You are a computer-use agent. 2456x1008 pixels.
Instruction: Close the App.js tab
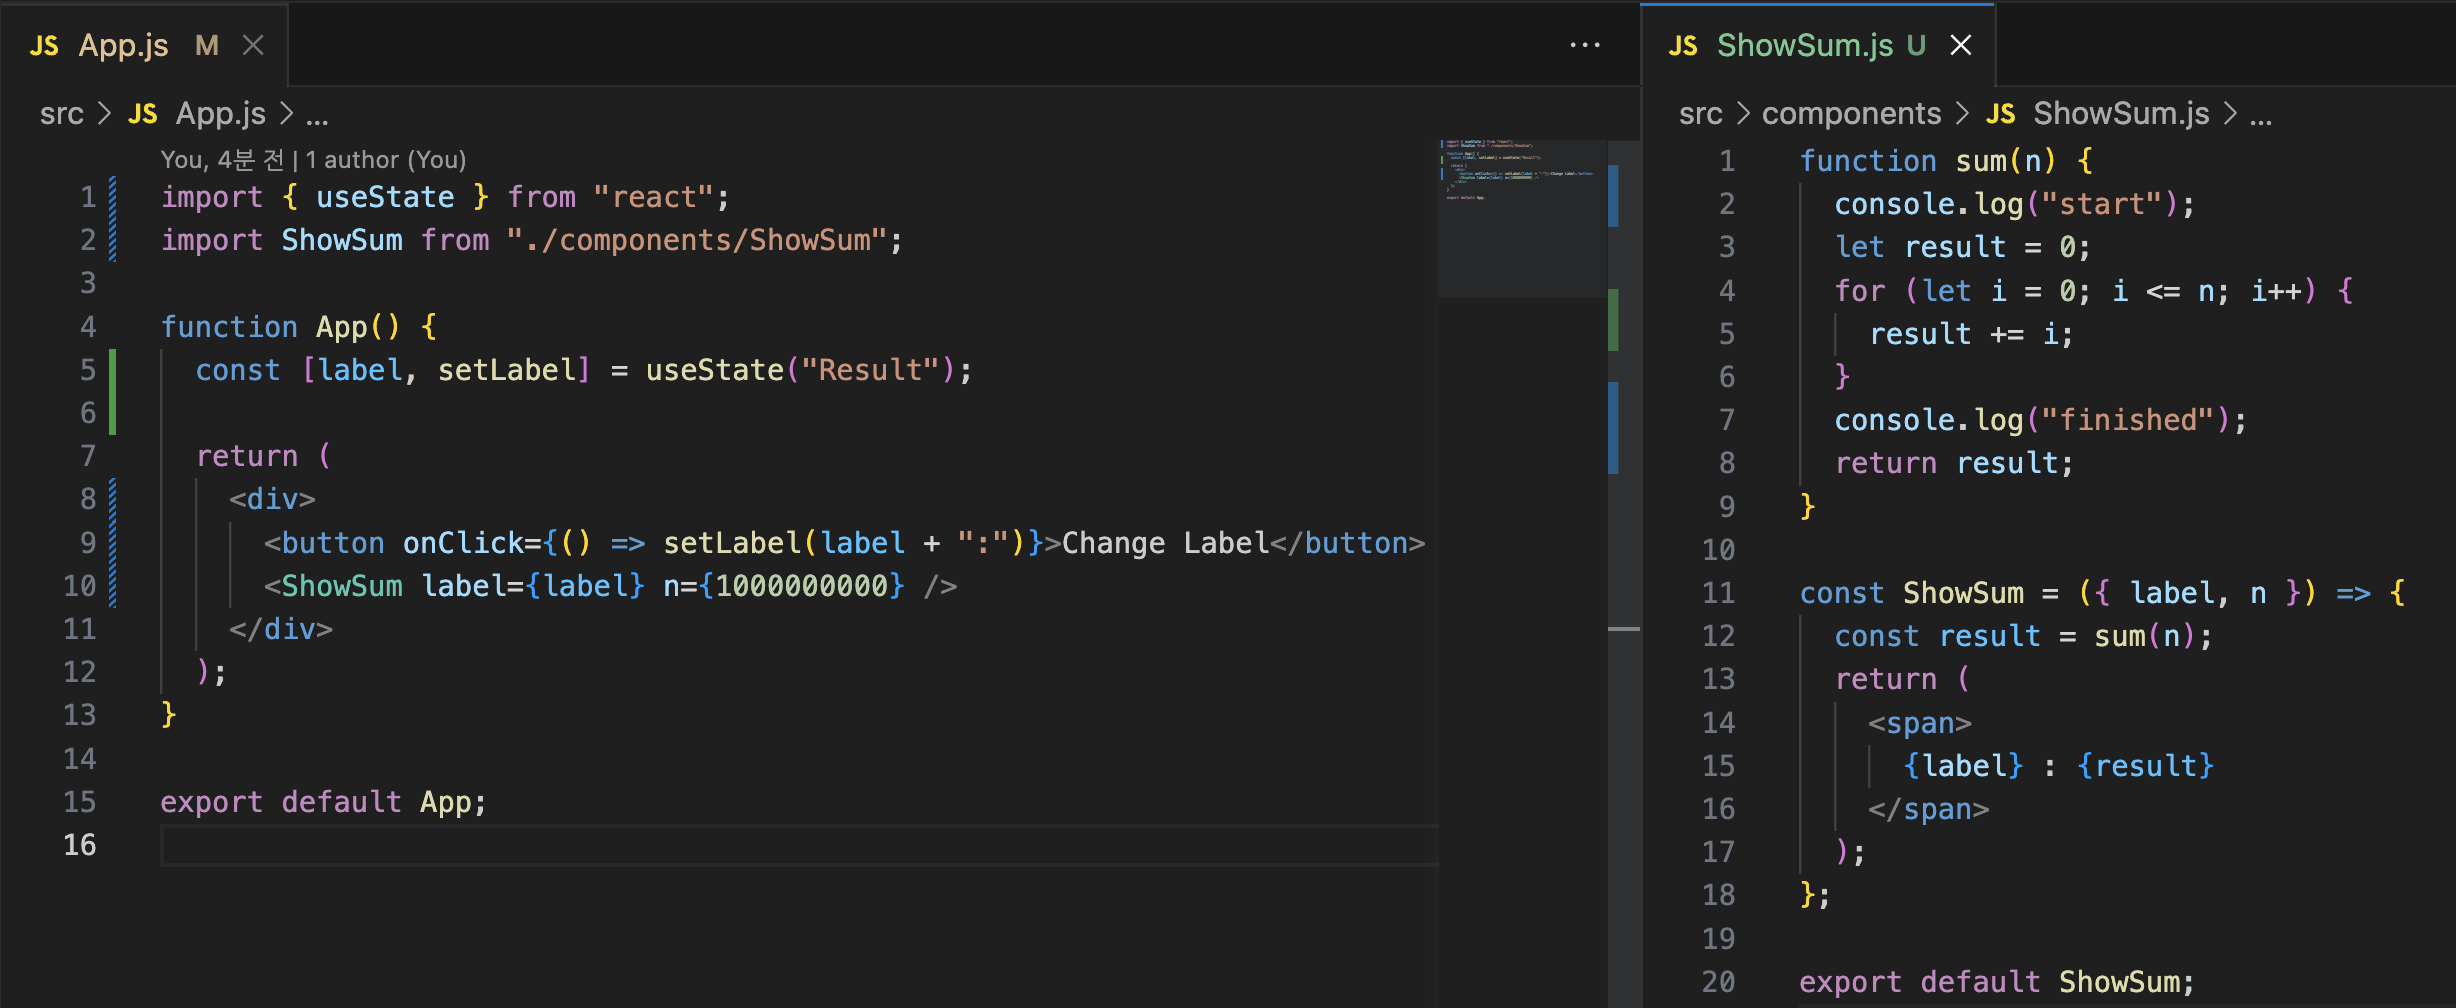pyautogui.click(x=254, y=46)
